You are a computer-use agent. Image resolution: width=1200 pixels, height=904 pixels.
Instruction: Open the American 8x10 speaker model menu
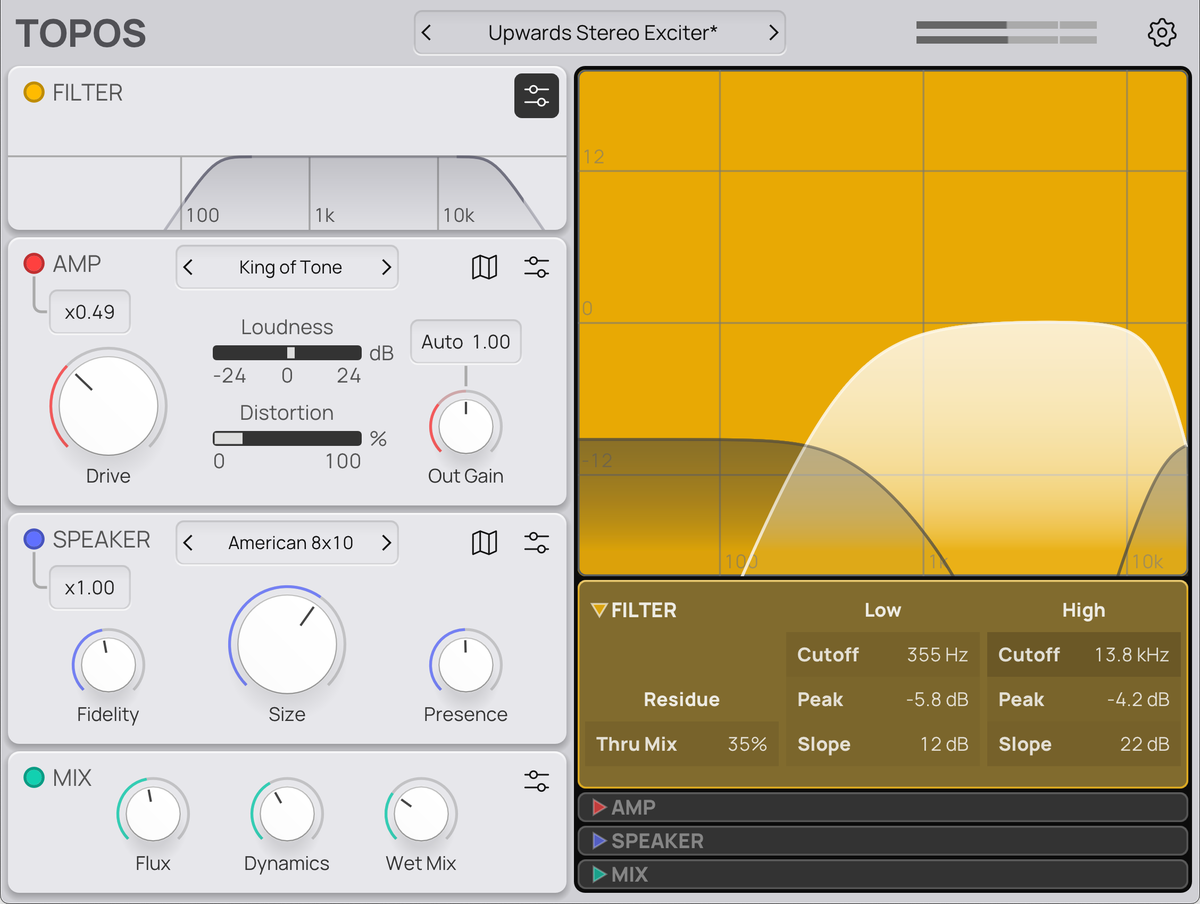[290, 543]
